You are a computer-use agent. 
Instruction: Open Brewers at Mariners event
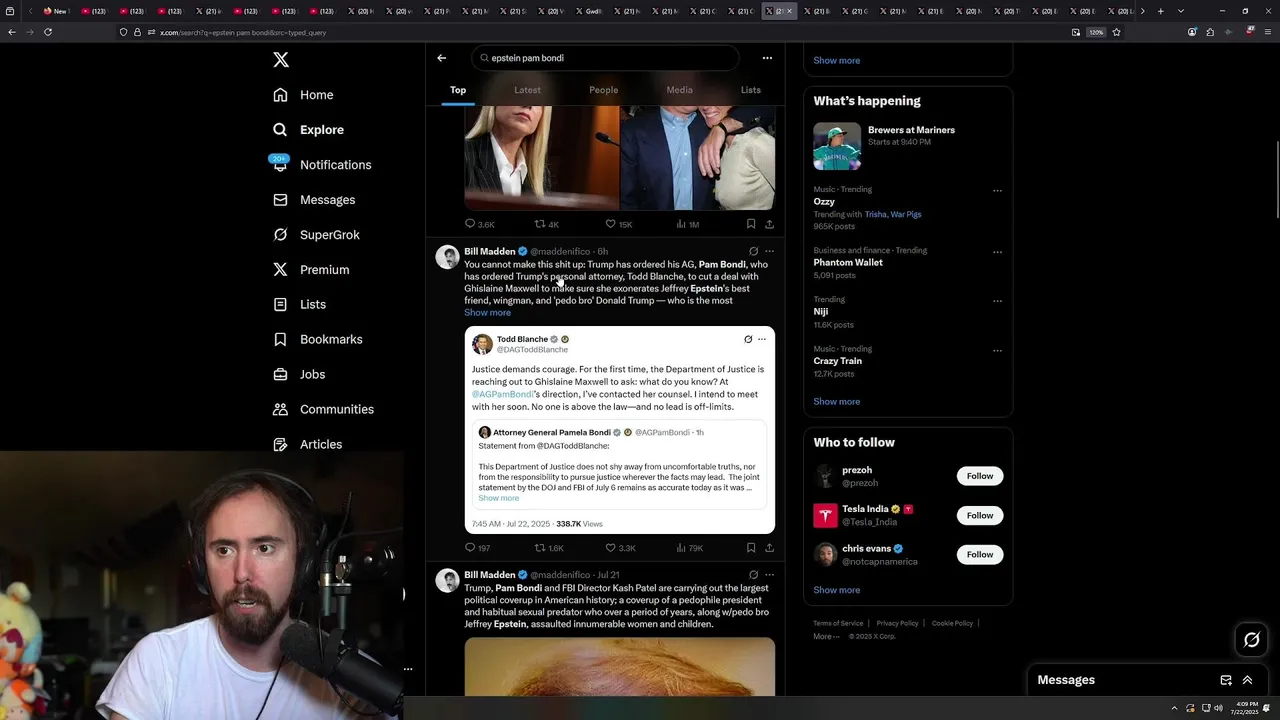coord(908,147)
